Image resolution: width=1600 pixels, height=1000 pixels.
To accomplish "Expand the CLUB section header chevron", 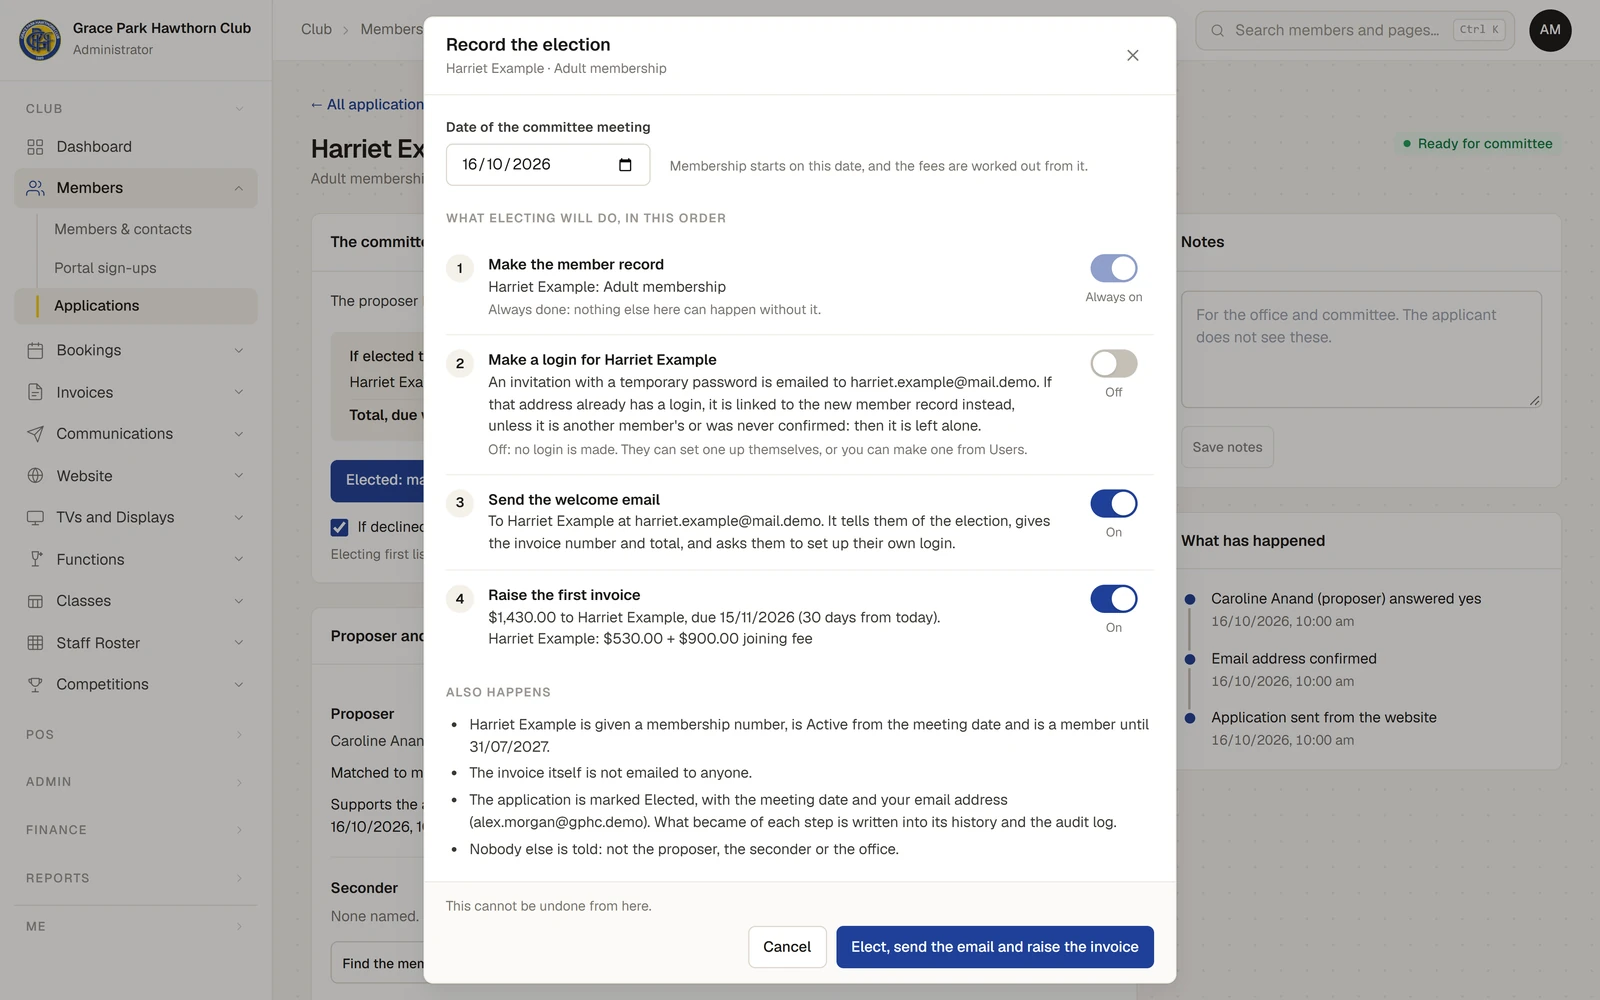I will [239, 109].
